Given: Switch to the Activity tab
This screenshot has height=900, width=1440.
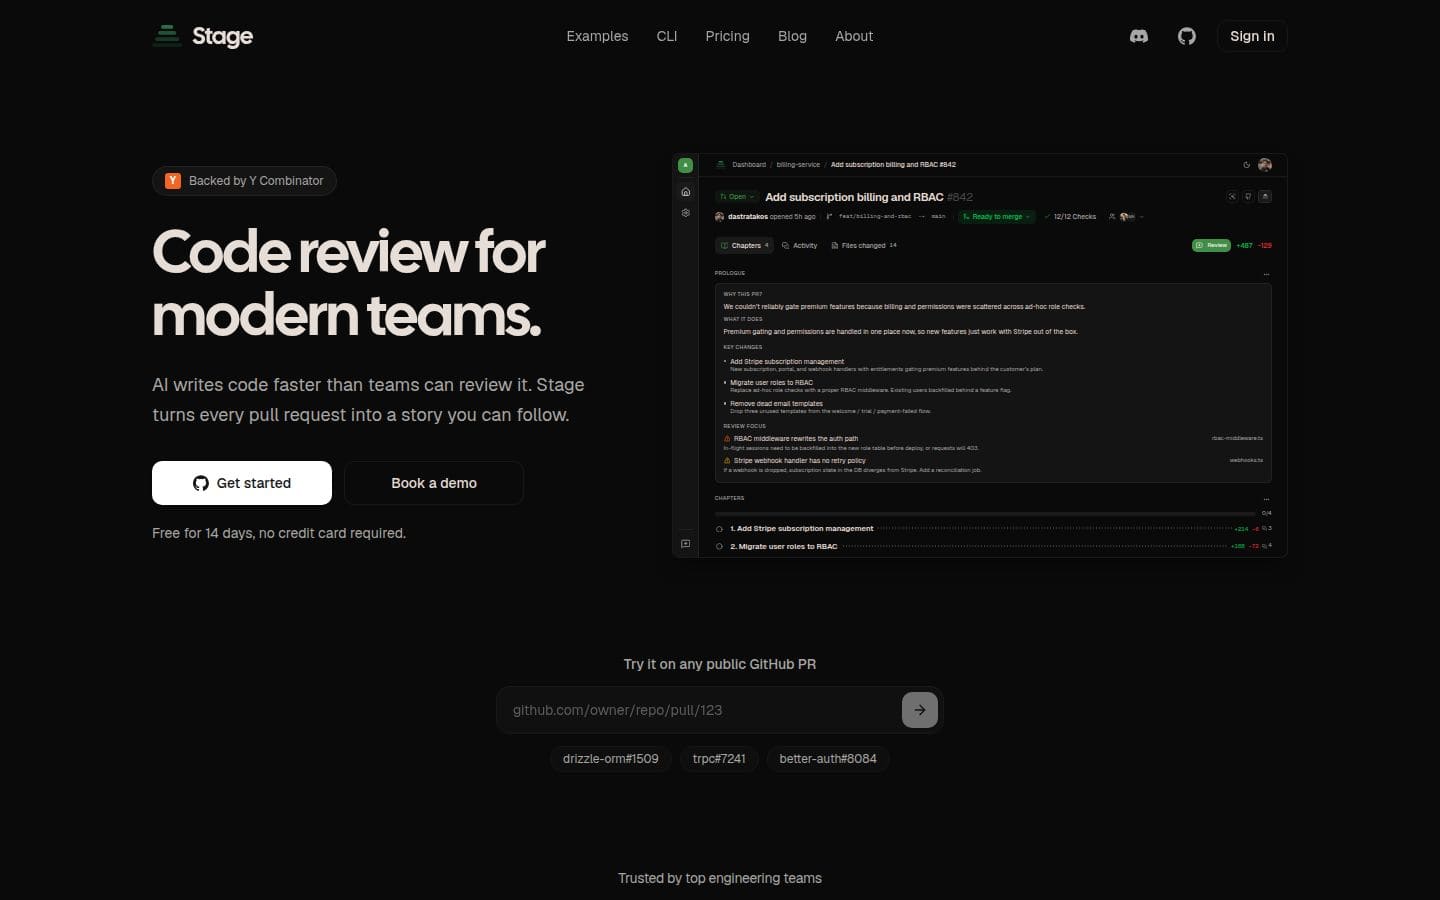Looking at the screenshot, I should tap(799, 245).
